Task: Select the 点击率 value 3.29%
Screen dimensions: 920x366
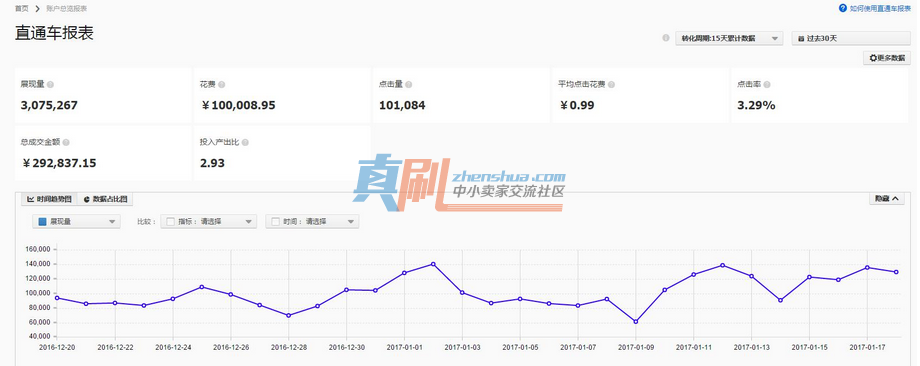Action: tap(756, 106)
